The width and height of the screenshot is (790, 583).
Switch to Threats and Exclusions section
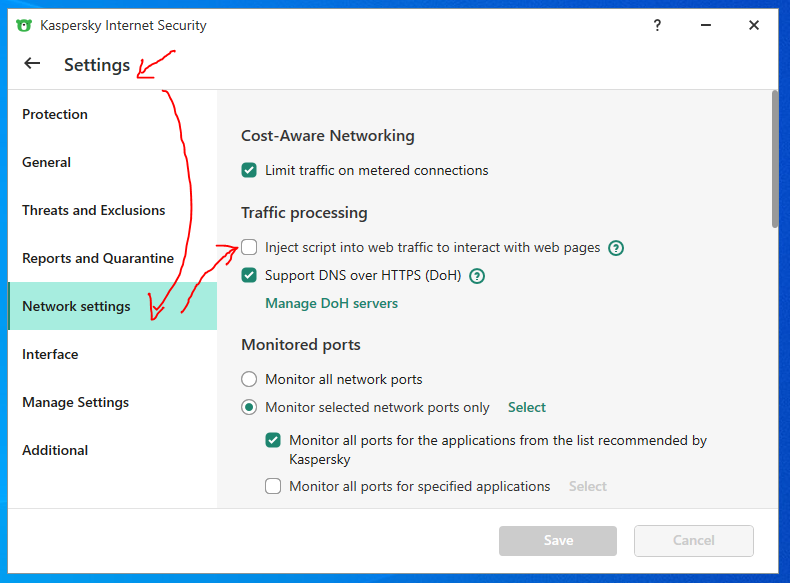(x=93, y=211)
